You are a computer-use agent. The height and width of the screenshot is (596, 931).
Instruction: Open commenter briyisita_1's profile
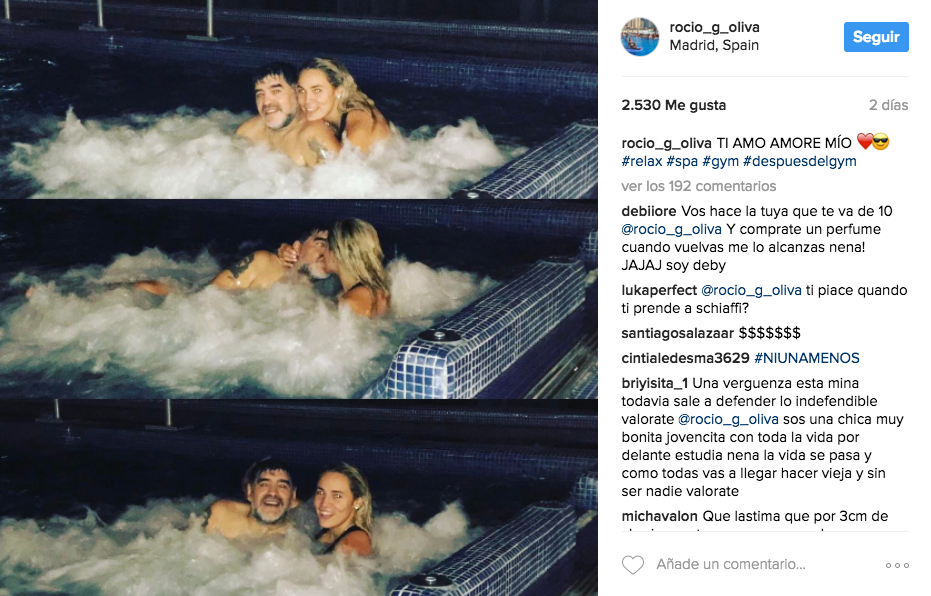pos(654,383)
